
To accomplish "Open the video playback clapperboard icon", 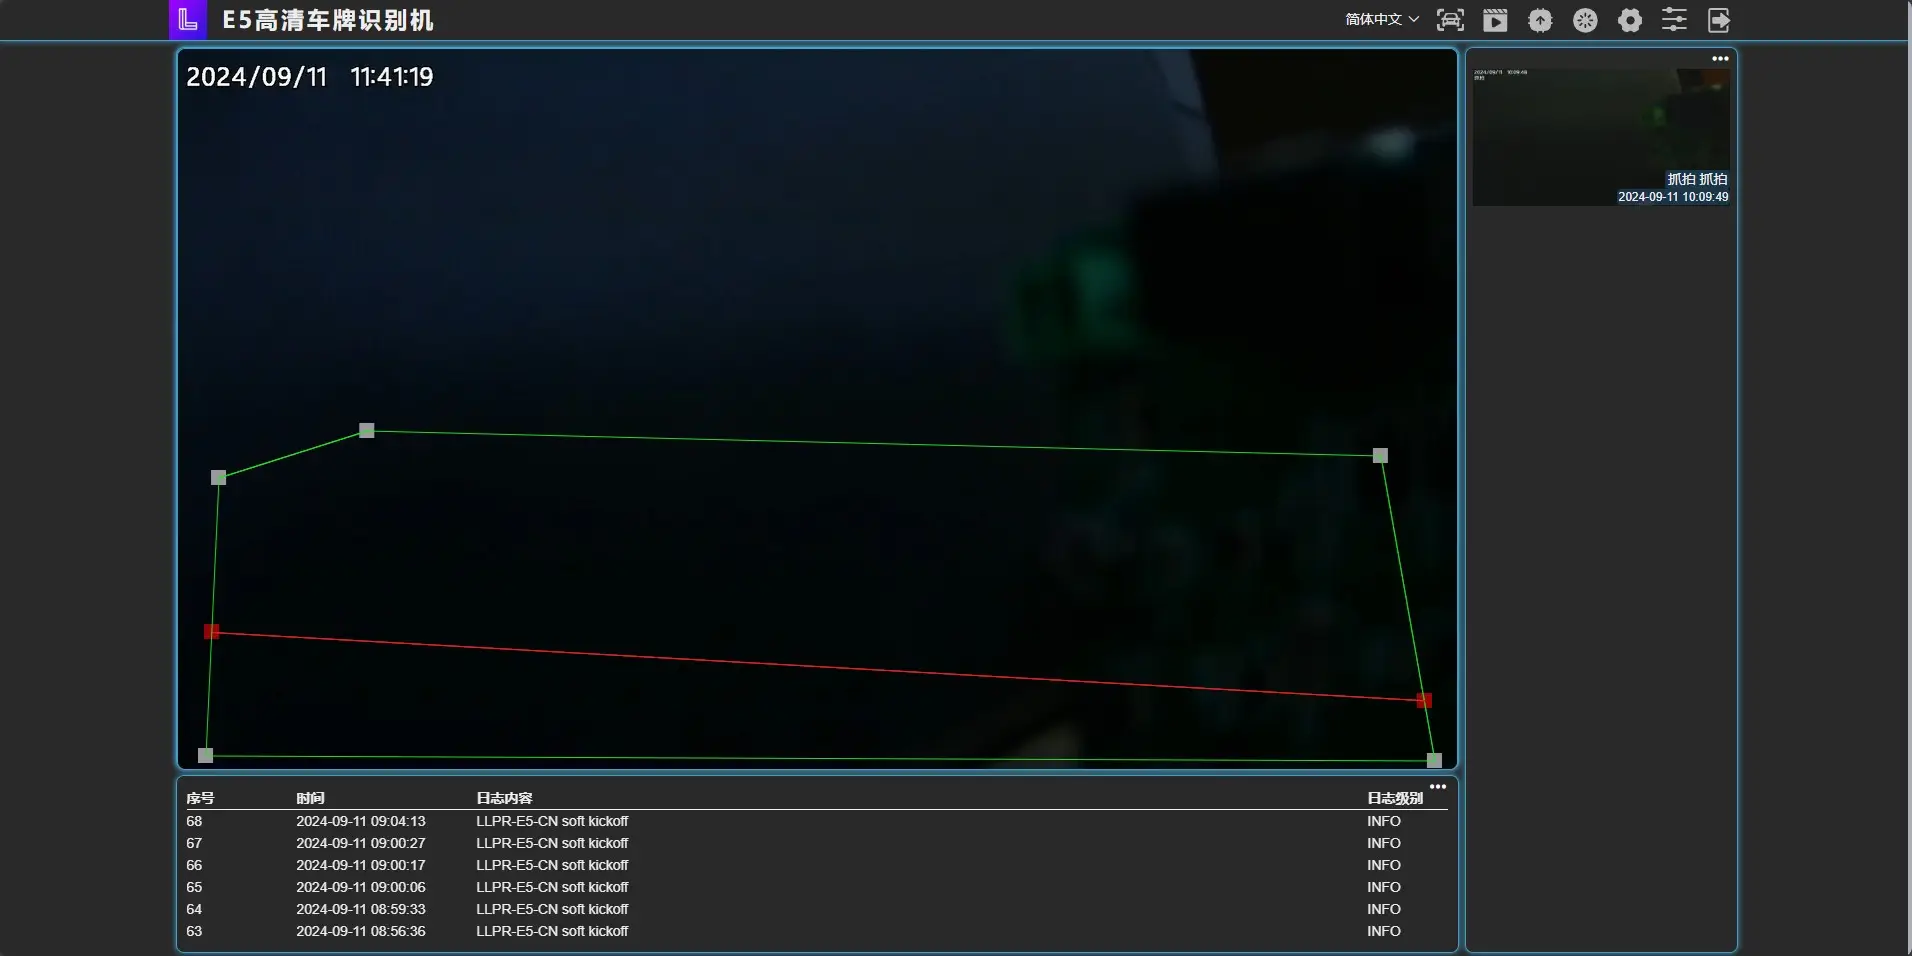I will point(1495,20).
